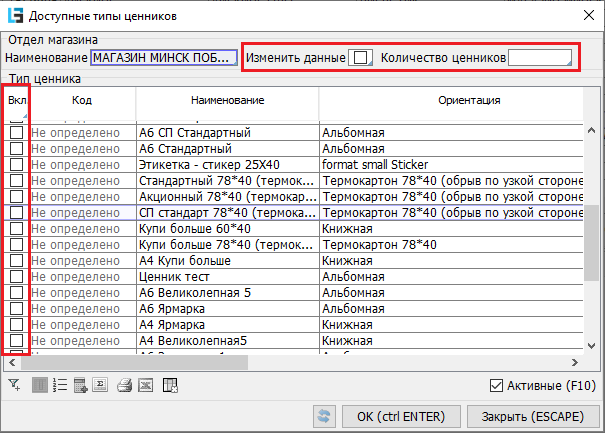The image size is (605, 433).
Task: Click the app logo icon in title bar
Action: [14, 15]
